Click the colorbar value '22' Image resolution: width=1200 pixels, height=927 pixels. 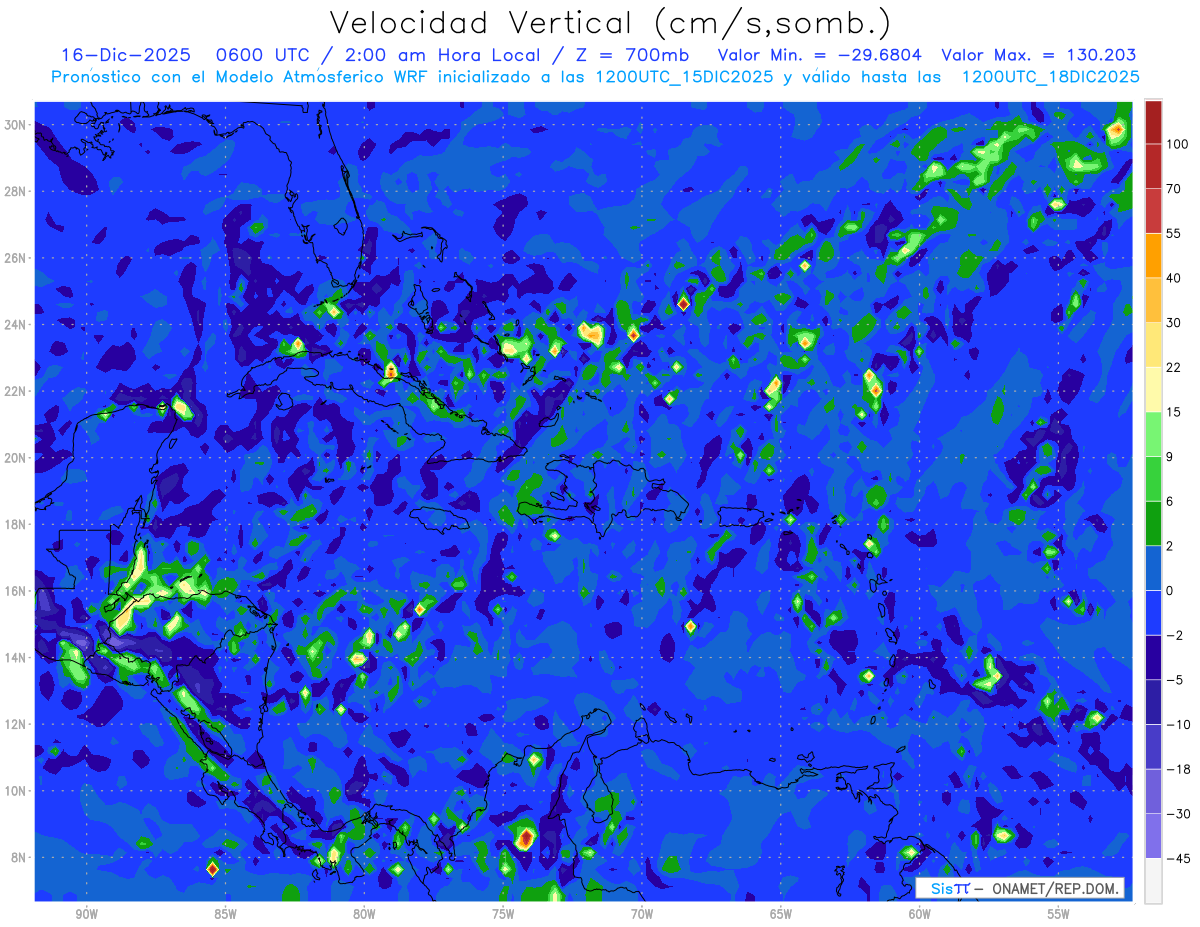point(1174,367)
